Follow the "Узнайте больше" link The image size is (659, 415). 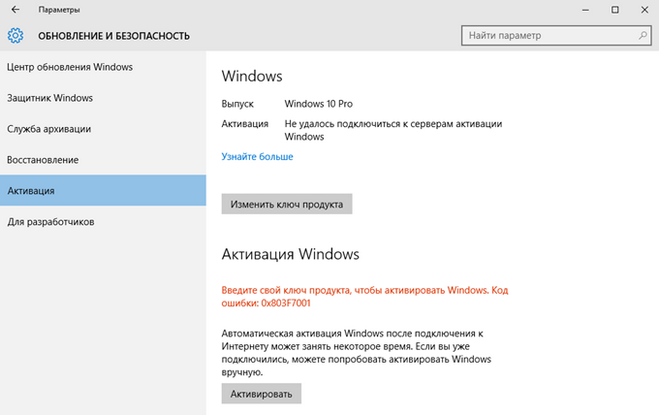coord(257,156)
